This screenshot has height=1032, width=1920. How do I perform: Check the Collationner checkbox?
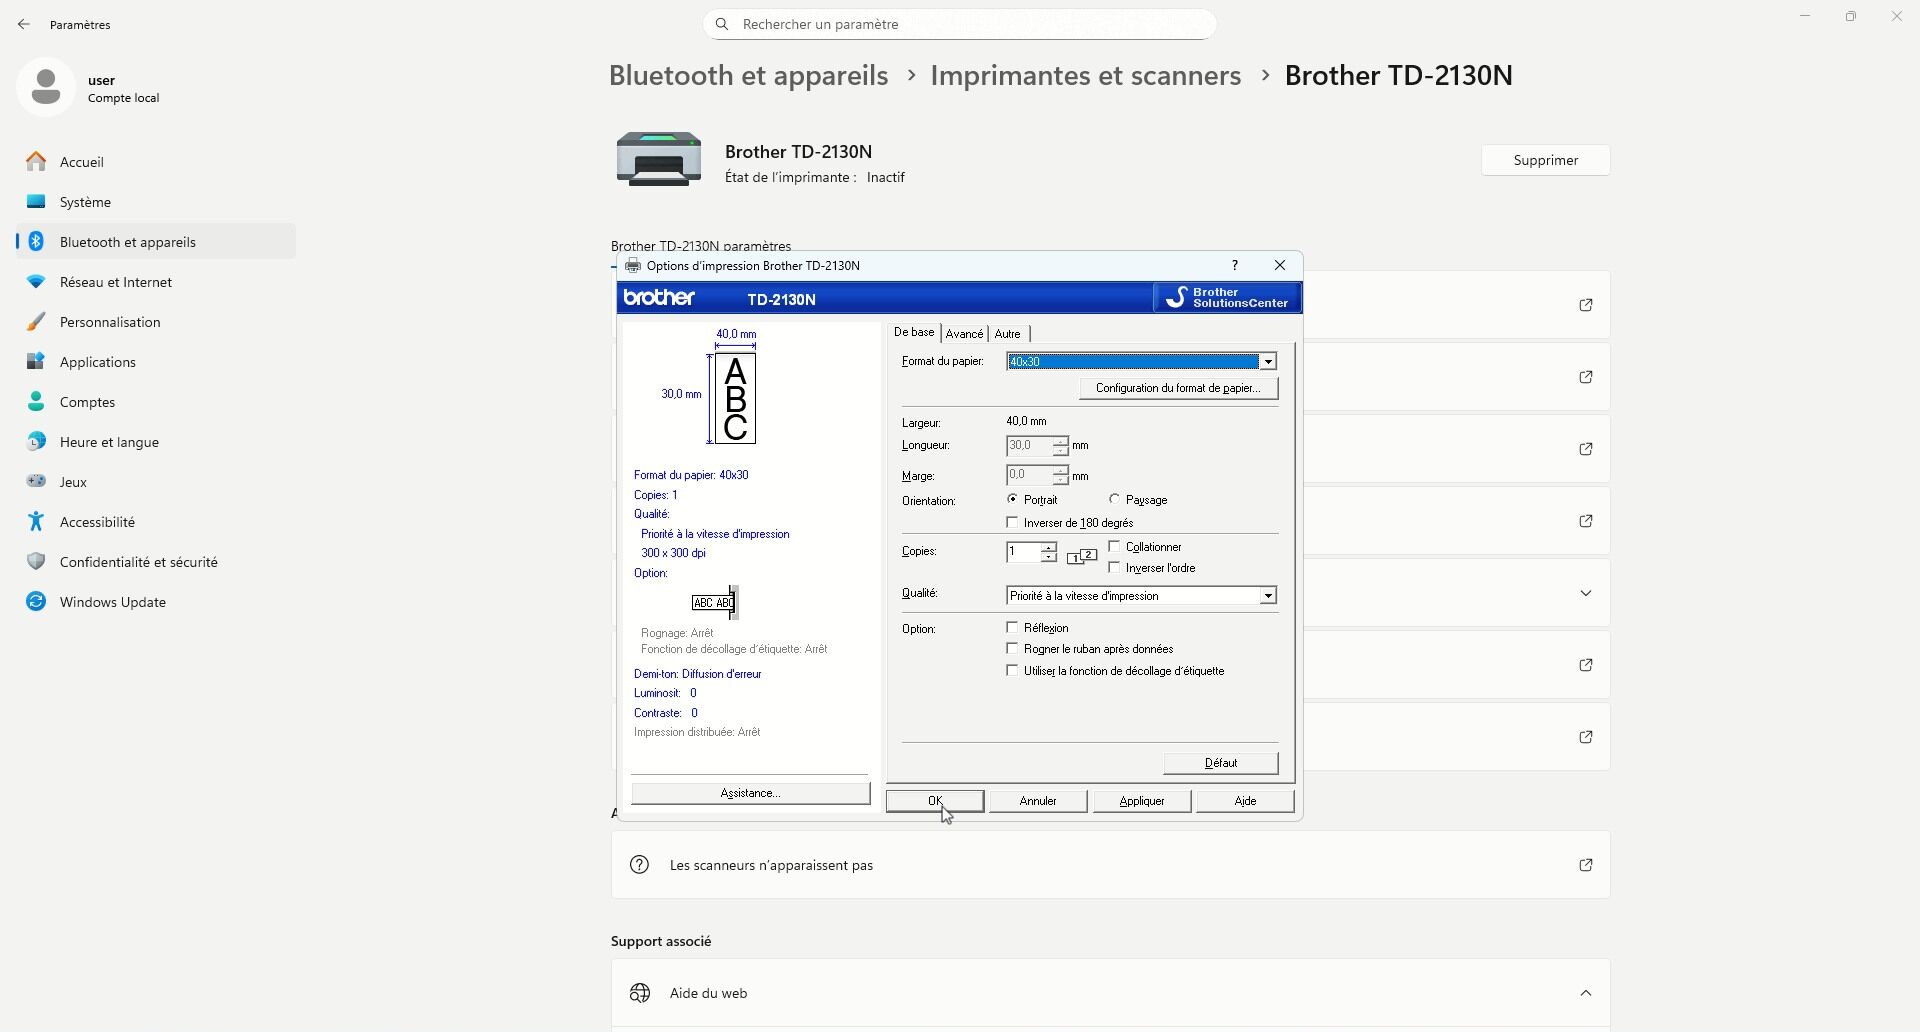pos(1115,546)
